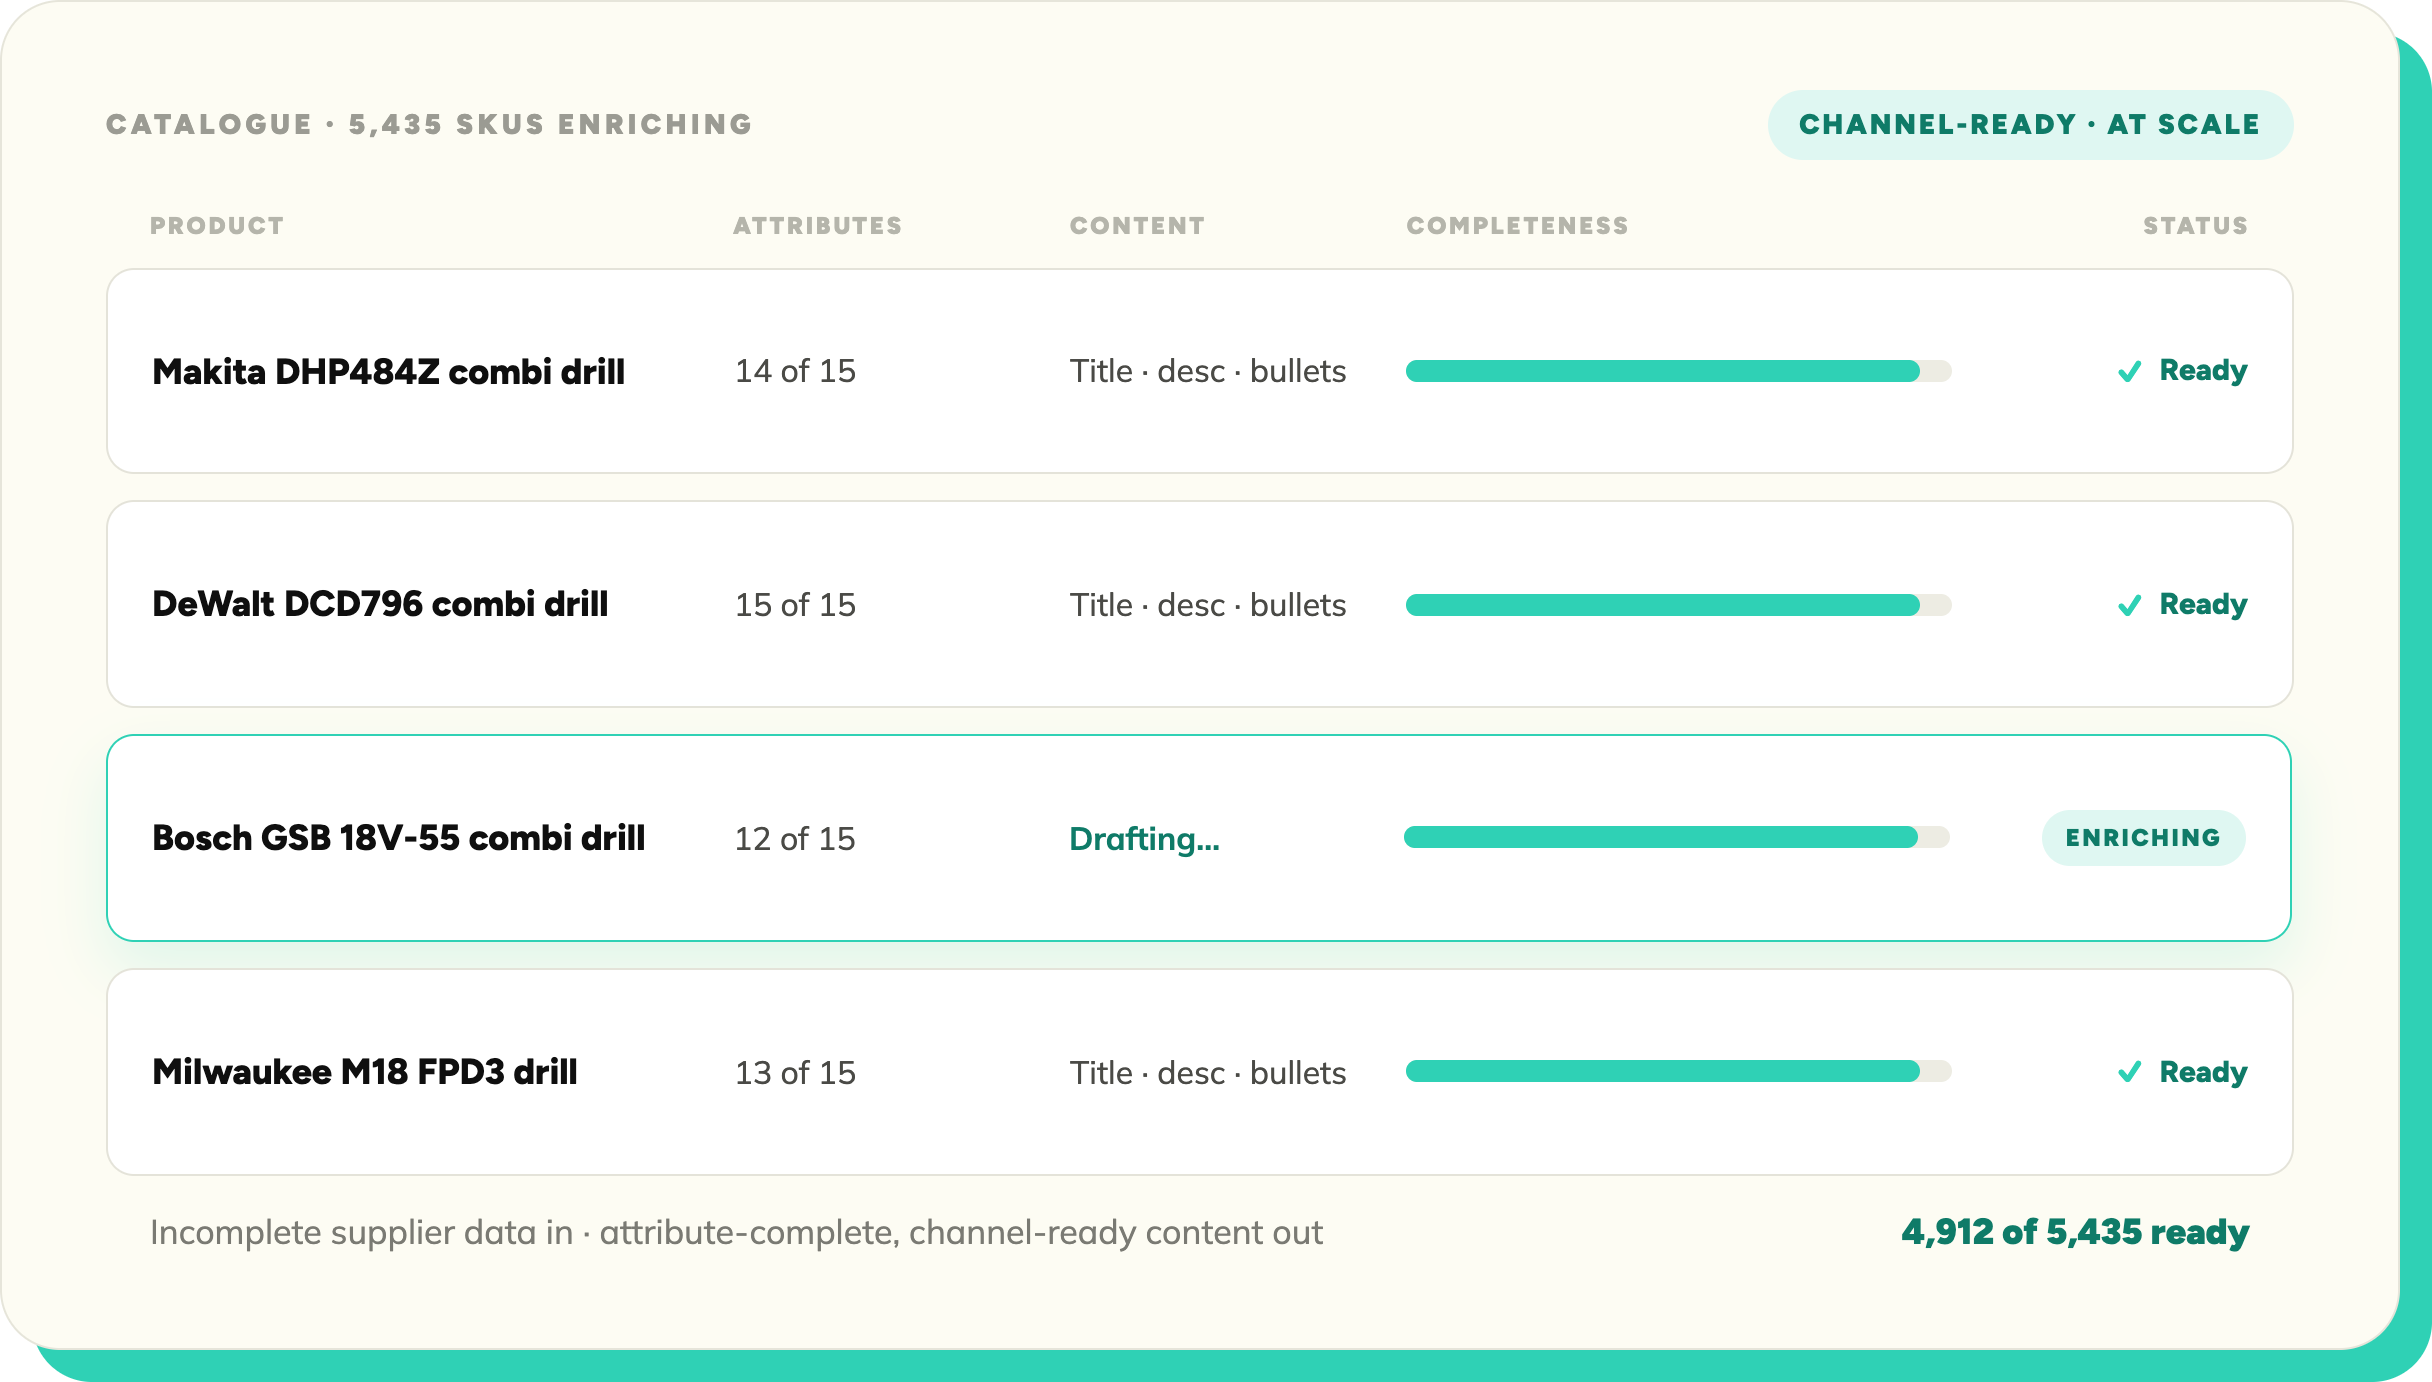Click the DeWalt completeness progress bar
Screen dimensions: 2432x1382
[x=1678, y=605]
